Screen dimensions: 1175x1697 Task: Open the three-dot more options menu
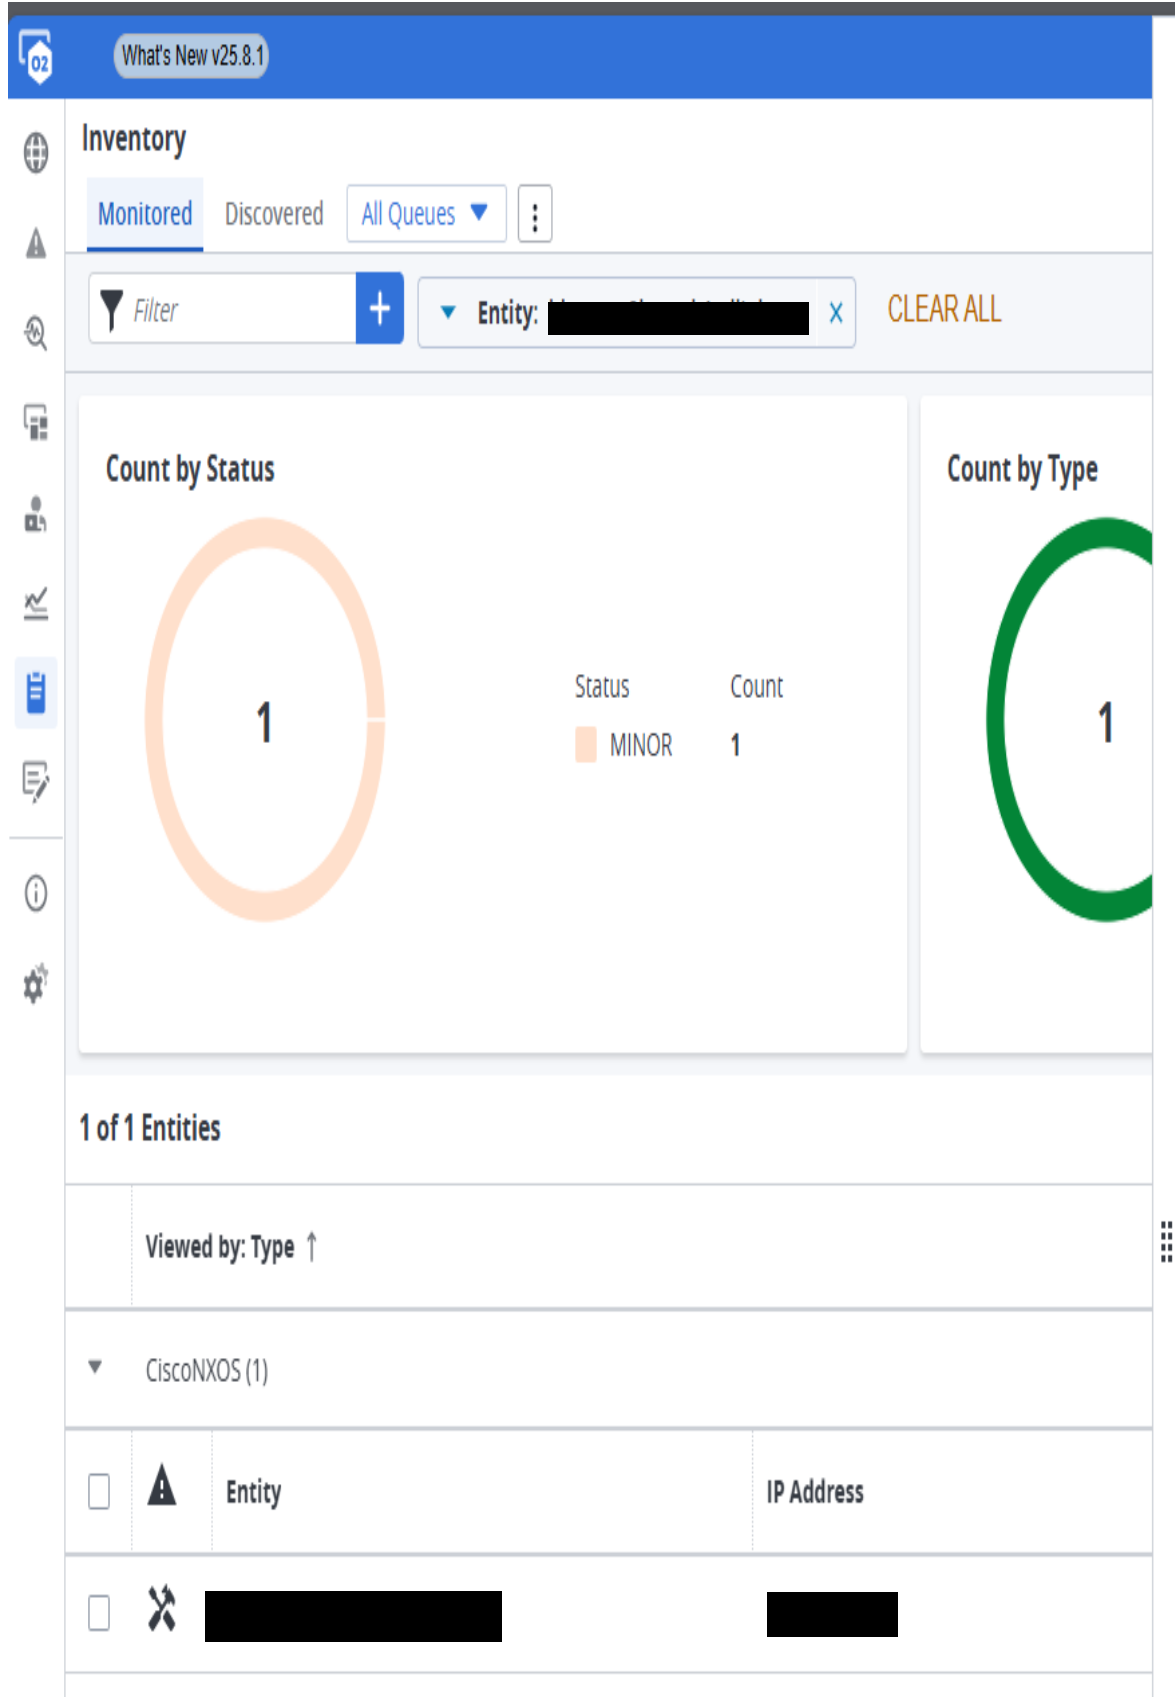point(535,215)
